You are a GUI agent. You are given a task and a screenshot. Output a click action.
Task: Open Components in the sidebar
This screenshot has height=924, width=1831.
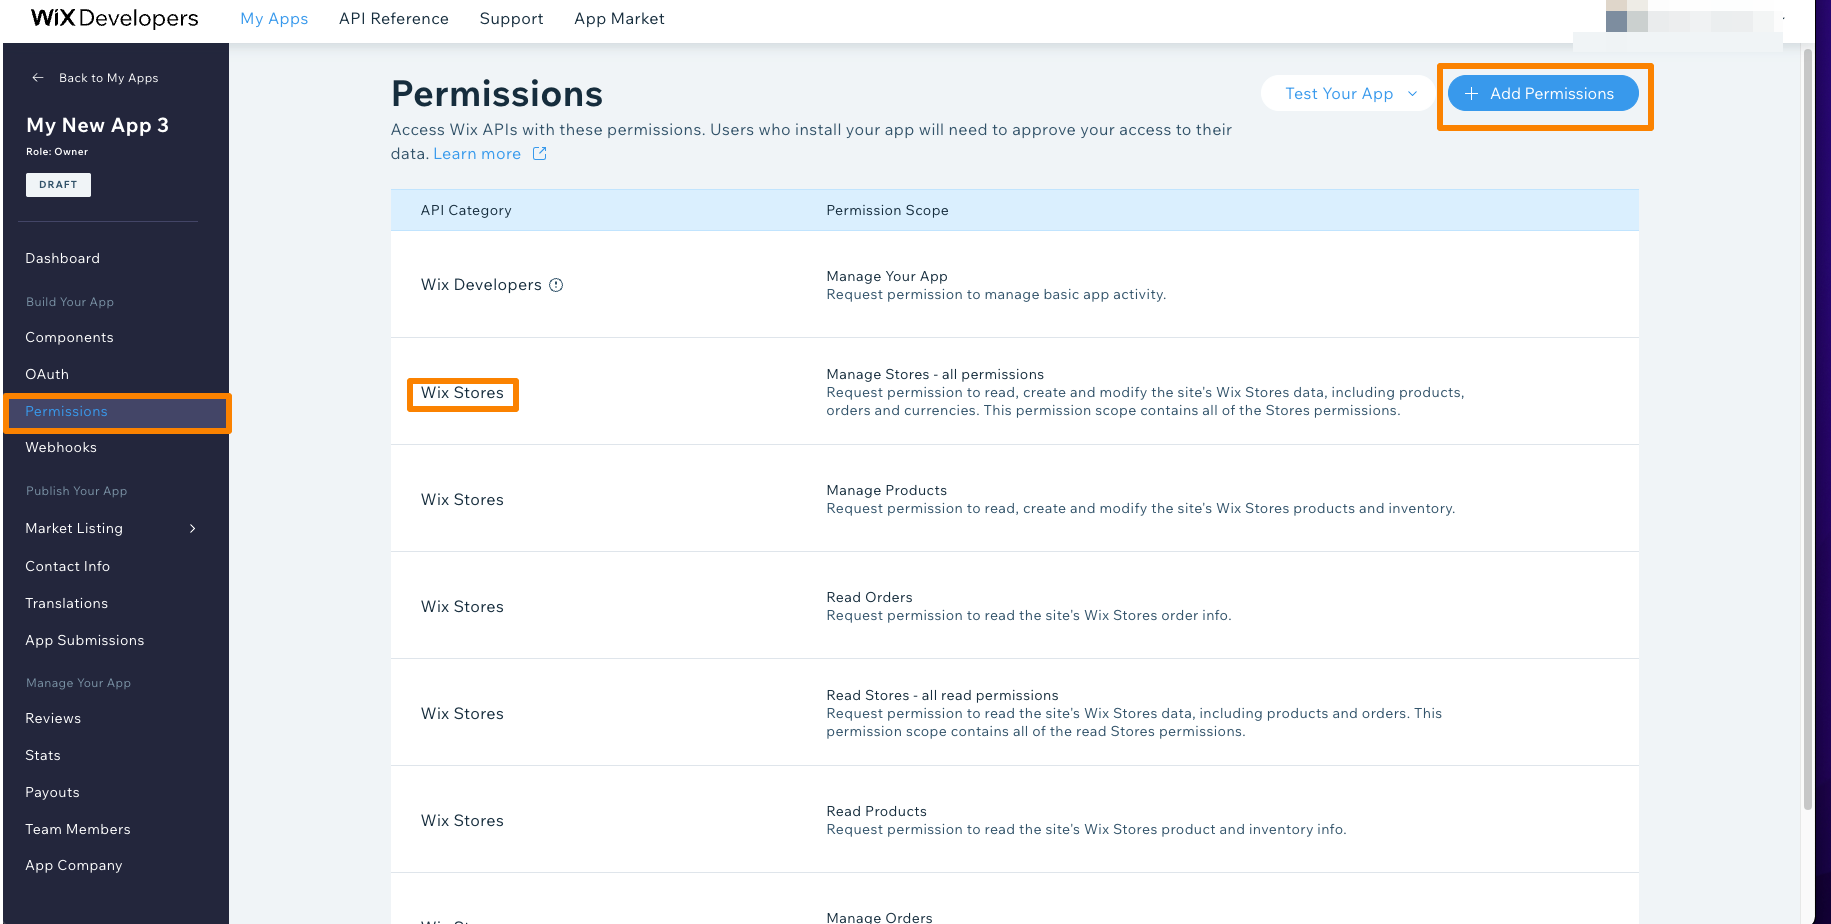[x=69, y=337]
